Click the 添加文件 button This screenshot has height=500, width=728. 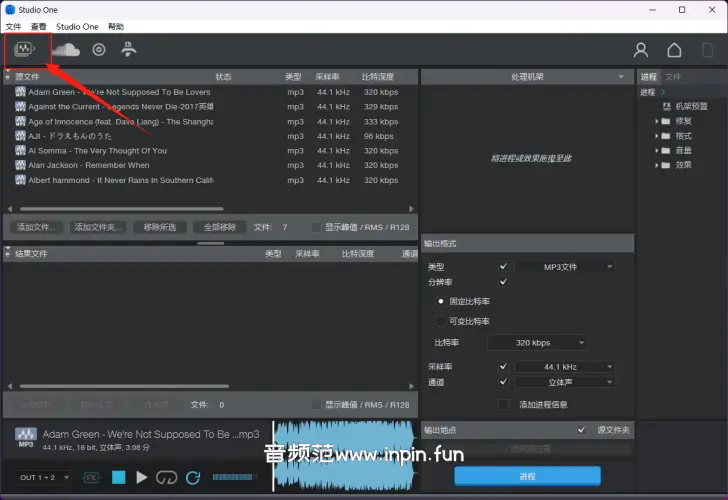(36, 227)
